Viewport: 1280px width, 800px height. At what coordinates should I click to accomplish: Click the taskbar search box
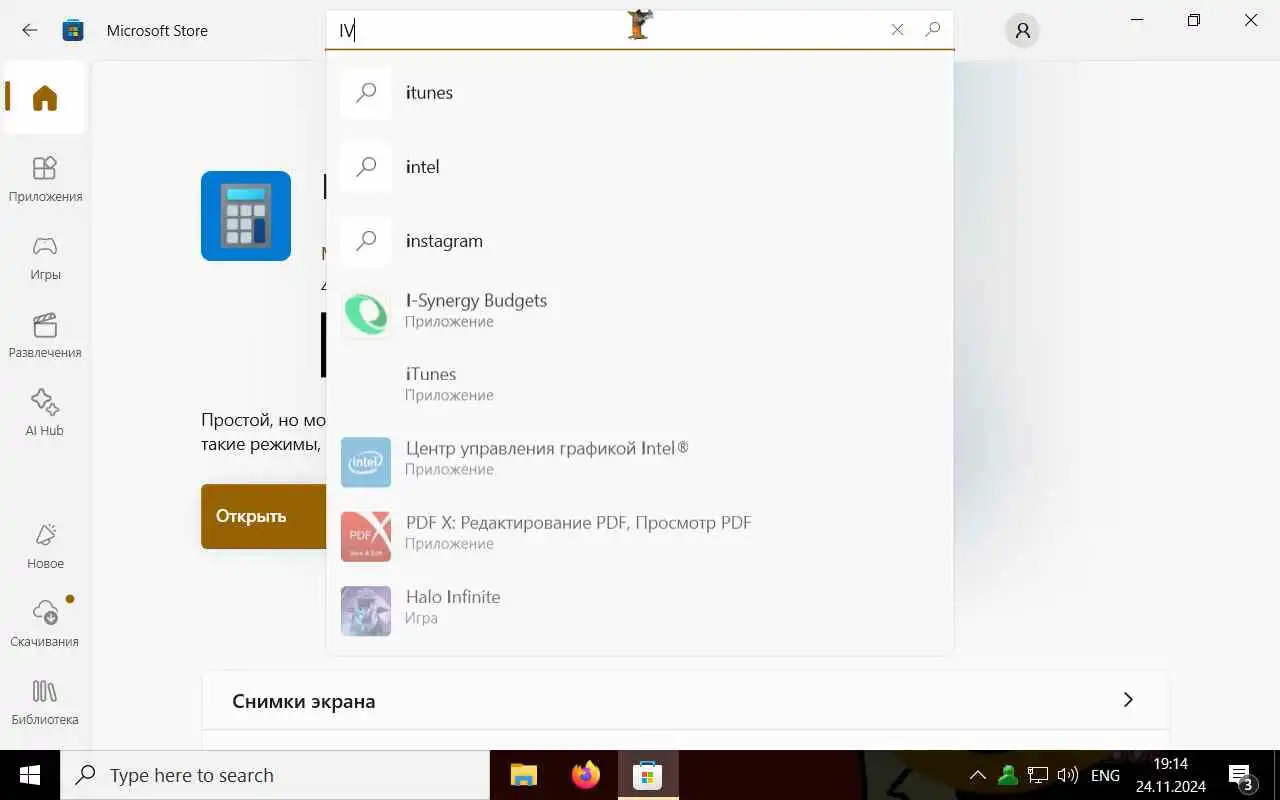(x=275, y=775)
